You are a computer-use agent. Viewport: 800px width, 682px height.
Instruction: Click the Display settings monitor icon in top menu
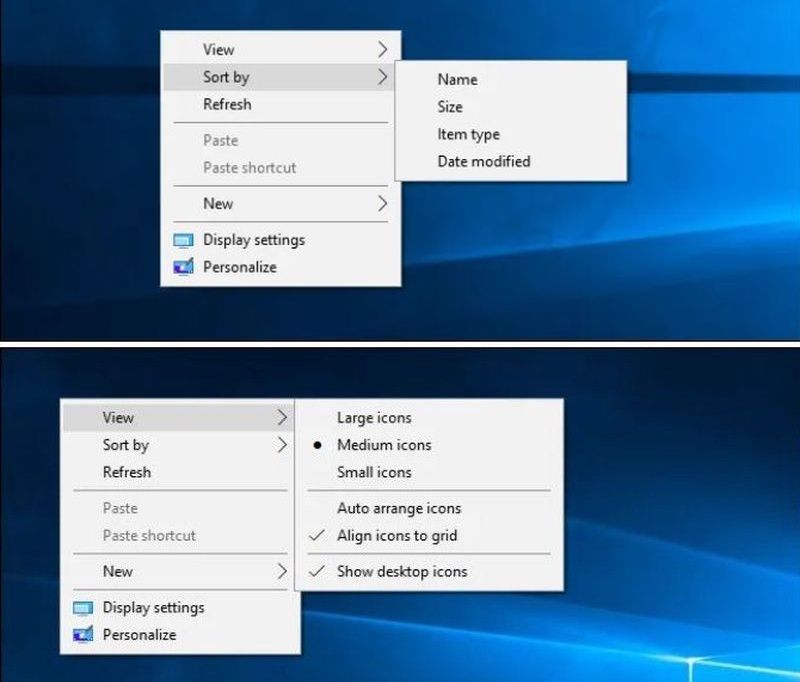tap(183, 240)
